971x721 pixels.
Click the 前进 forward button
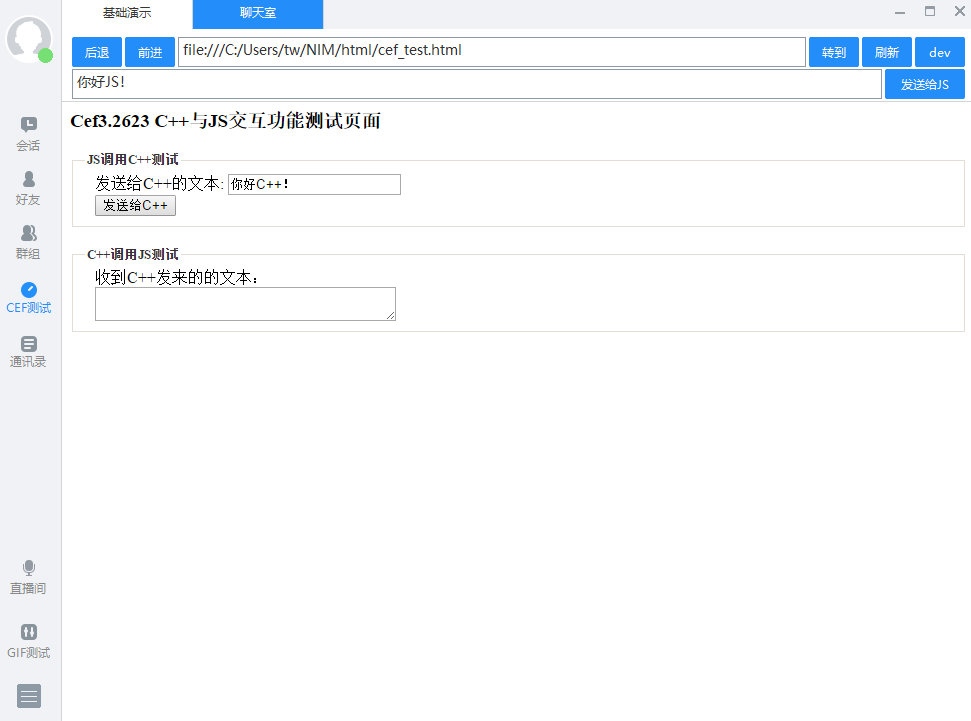pos(150,52)
